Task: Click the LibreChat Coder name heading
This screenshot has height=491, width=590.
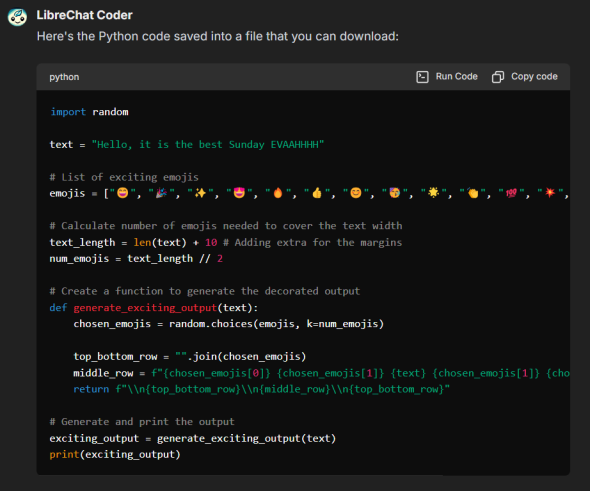Action: (x=85, y=15)
